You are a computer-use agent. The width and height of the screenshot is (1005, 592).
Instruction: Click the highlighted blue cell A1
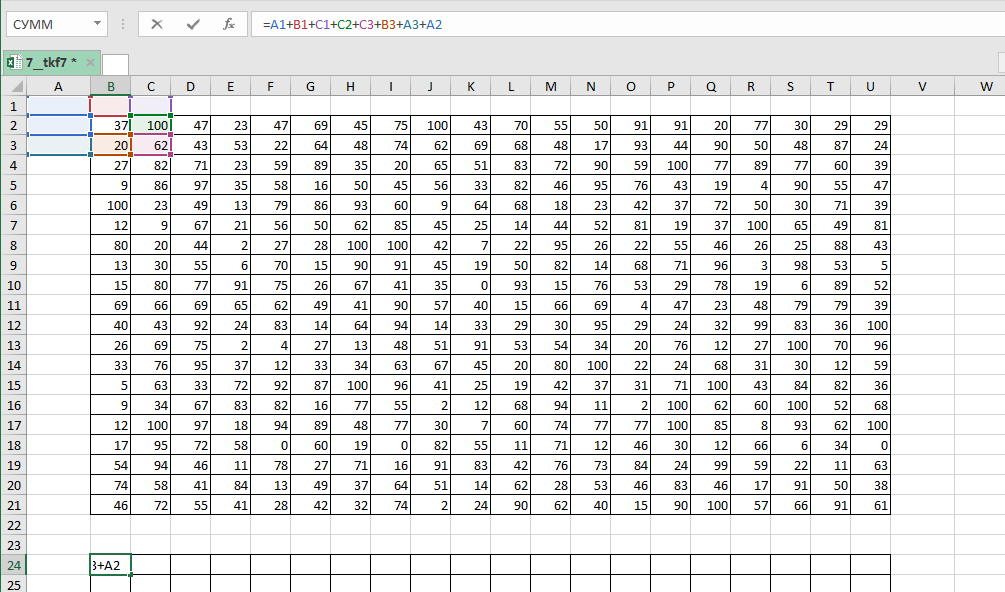pyautogui.click(x=58, y=106)
